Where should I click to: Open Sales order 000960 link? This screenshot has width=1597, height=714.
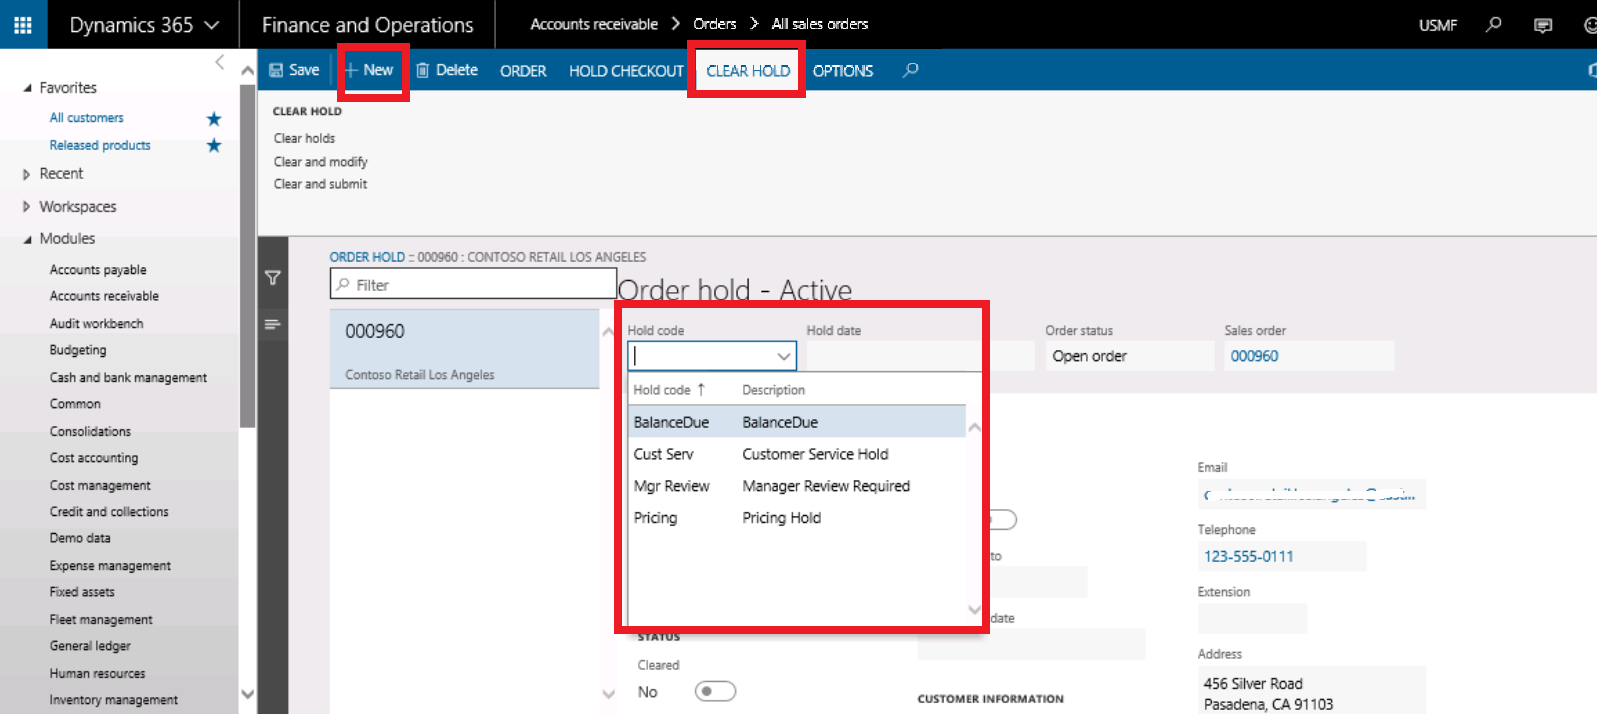pos(1254,356)
